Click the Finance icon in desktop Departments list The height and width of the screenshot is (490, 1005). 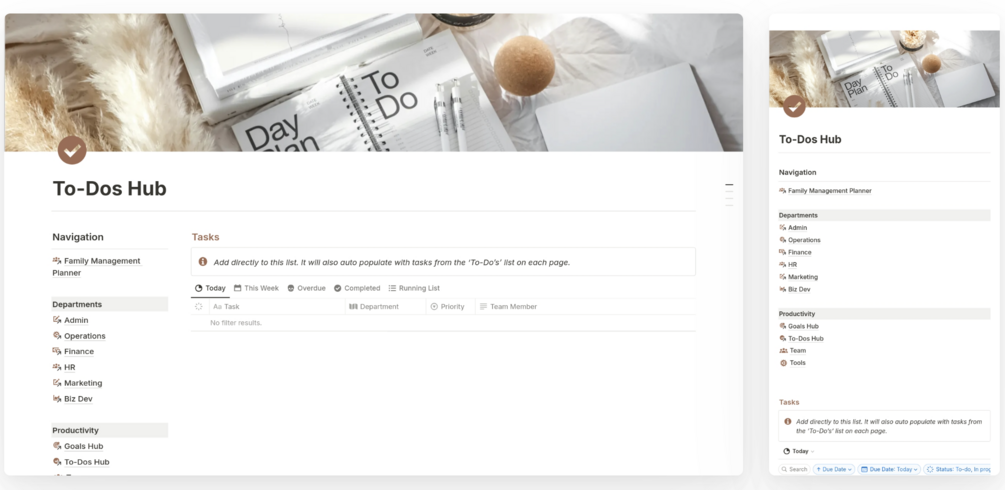point(57,351)
